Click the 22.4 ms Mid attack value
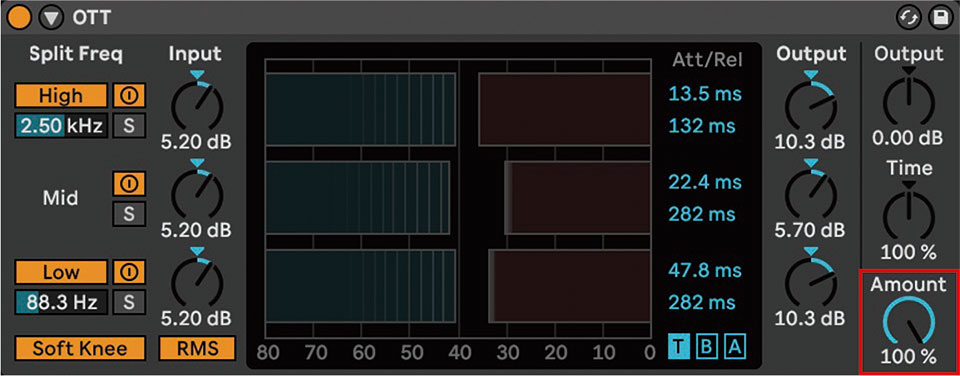Viewport: 960px width, 376px height. coord(705,182)
